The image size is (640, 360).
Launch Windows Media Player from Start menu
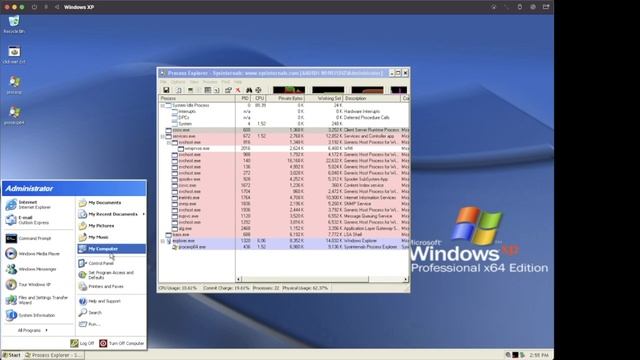pos(32,253)
